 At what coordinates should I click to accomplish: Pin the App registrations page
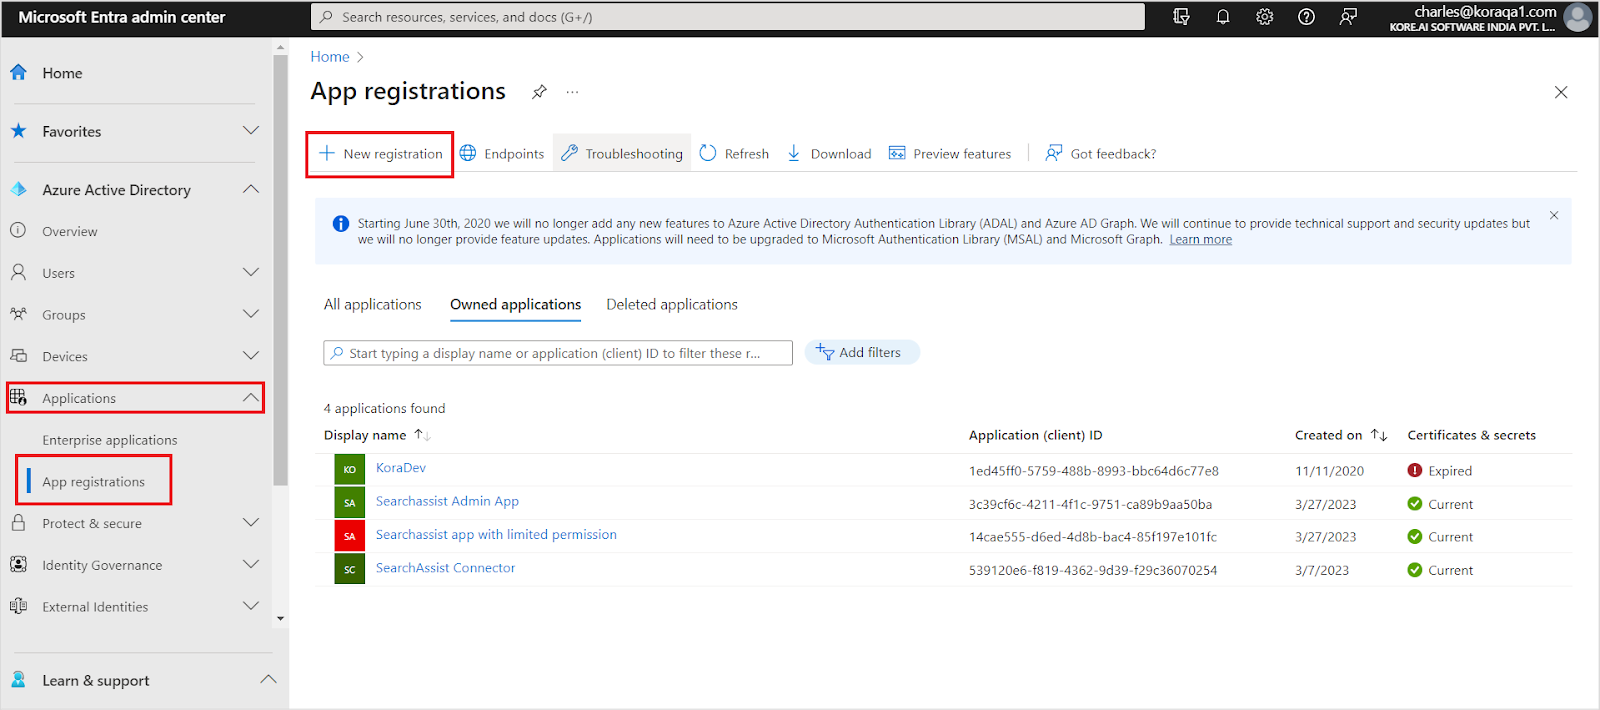pos(539,92)
